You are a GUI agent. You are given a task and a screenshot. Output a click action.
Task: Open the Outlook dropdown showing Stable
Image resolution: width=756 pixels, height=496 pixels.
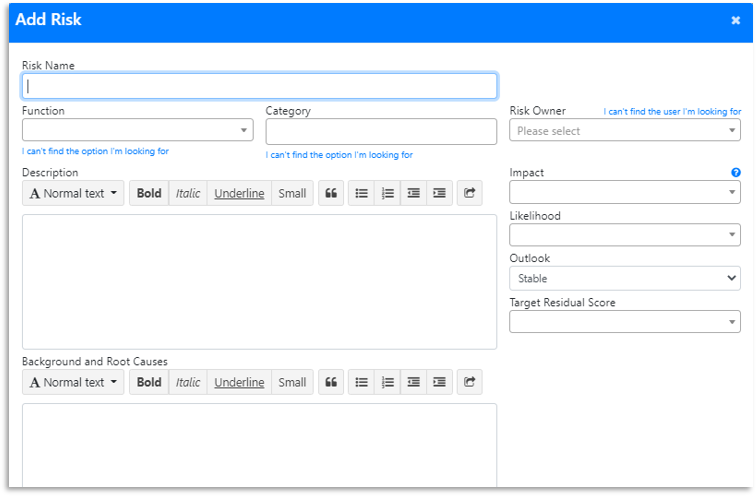point(624,279)
